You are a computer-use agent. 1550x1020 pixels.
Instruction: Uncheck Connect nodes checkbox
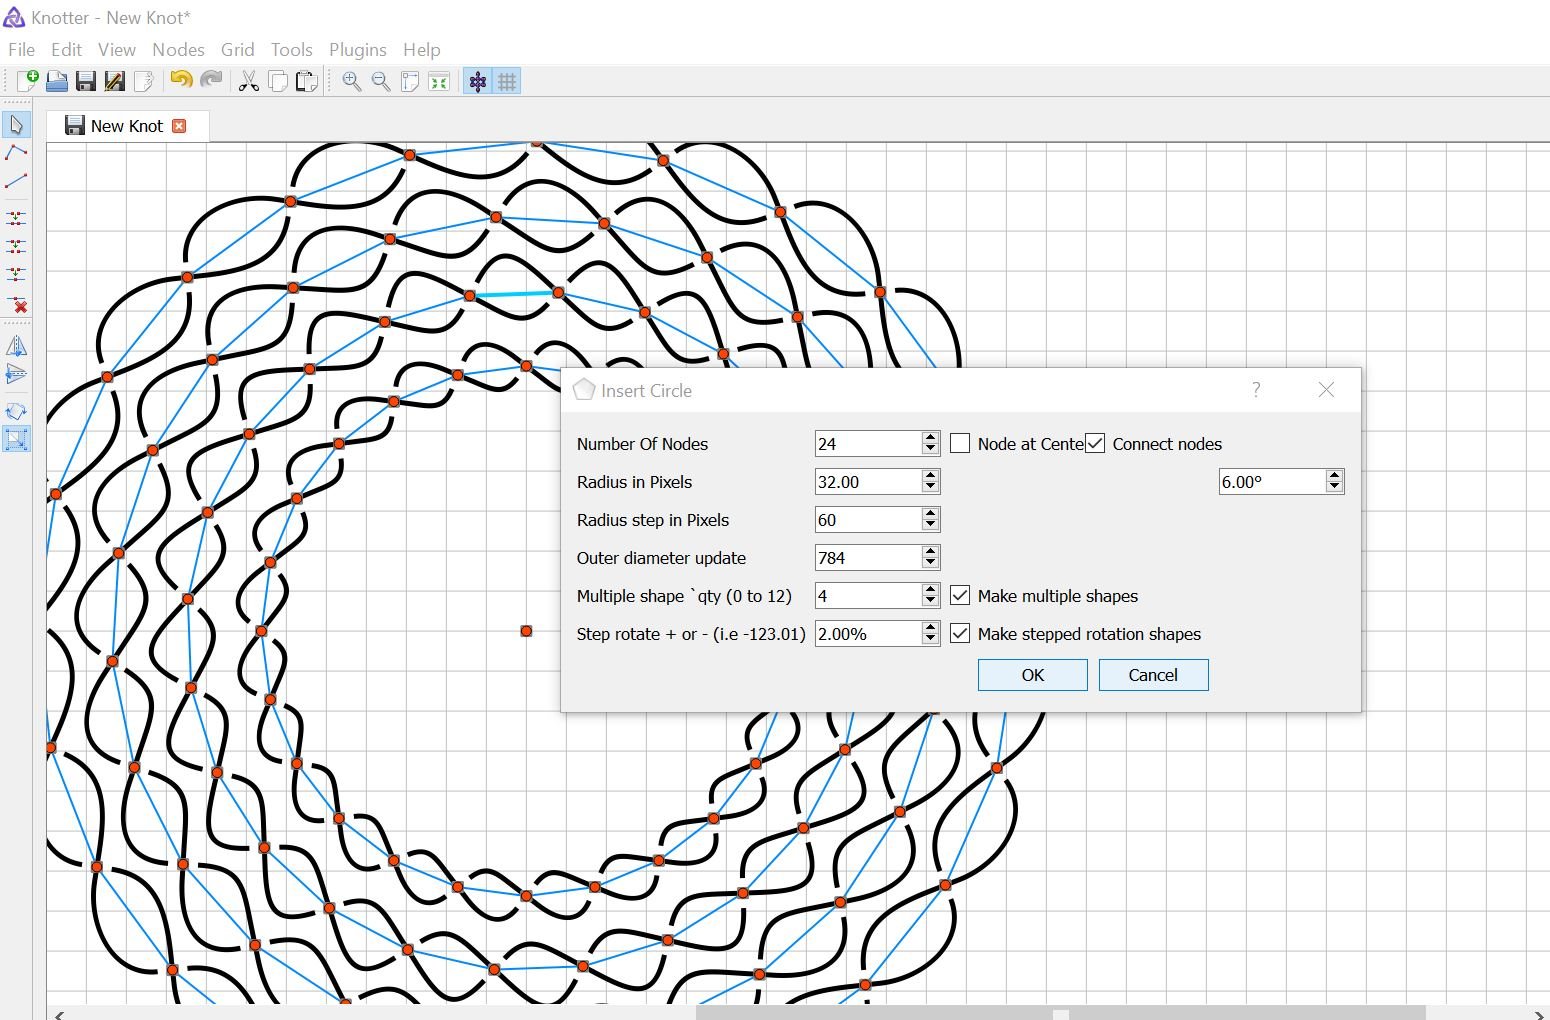[x=1095, y=443]
